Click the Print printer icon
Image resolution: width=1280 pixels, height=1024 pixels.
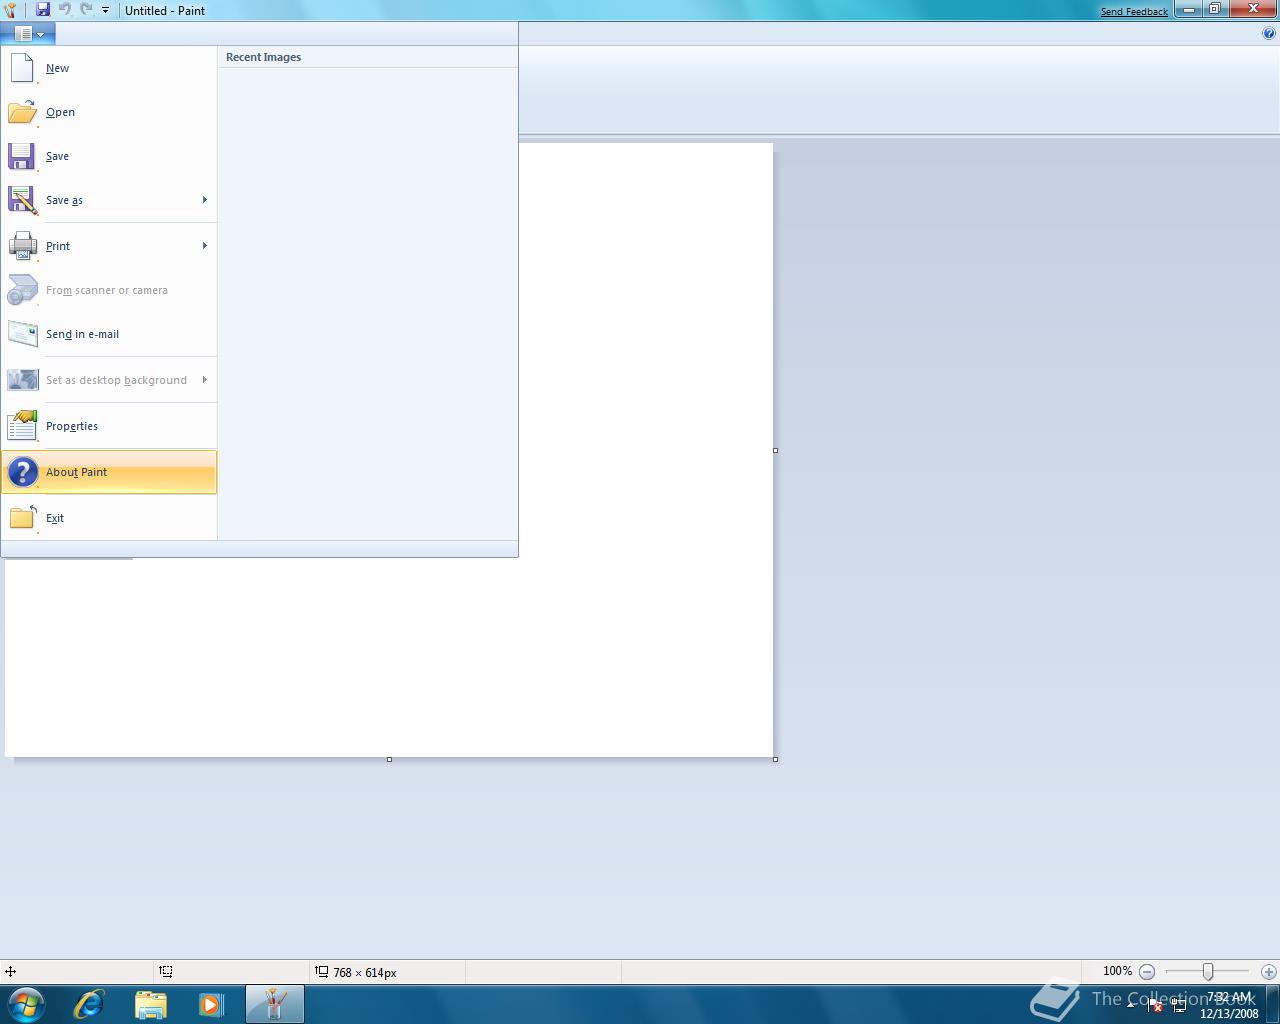point(22,246)
